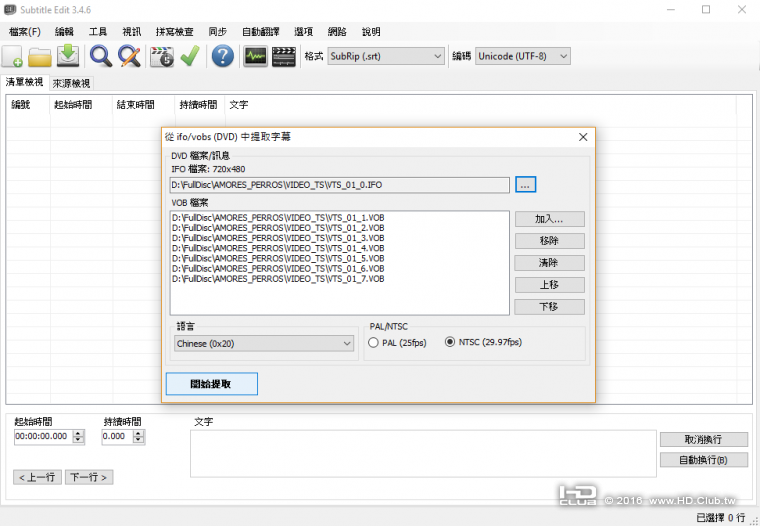The height and width of the screenshot is (526, 760).
Task: Click the New subtitle file icon
Action: 13,56
